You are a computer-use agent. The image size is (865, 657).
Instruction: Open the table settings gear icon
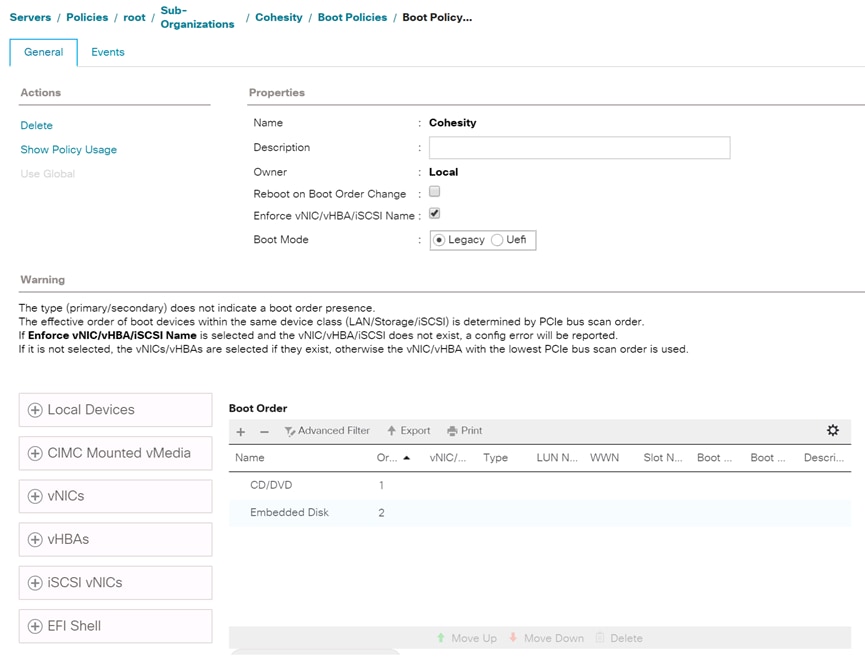coord(833,429)
